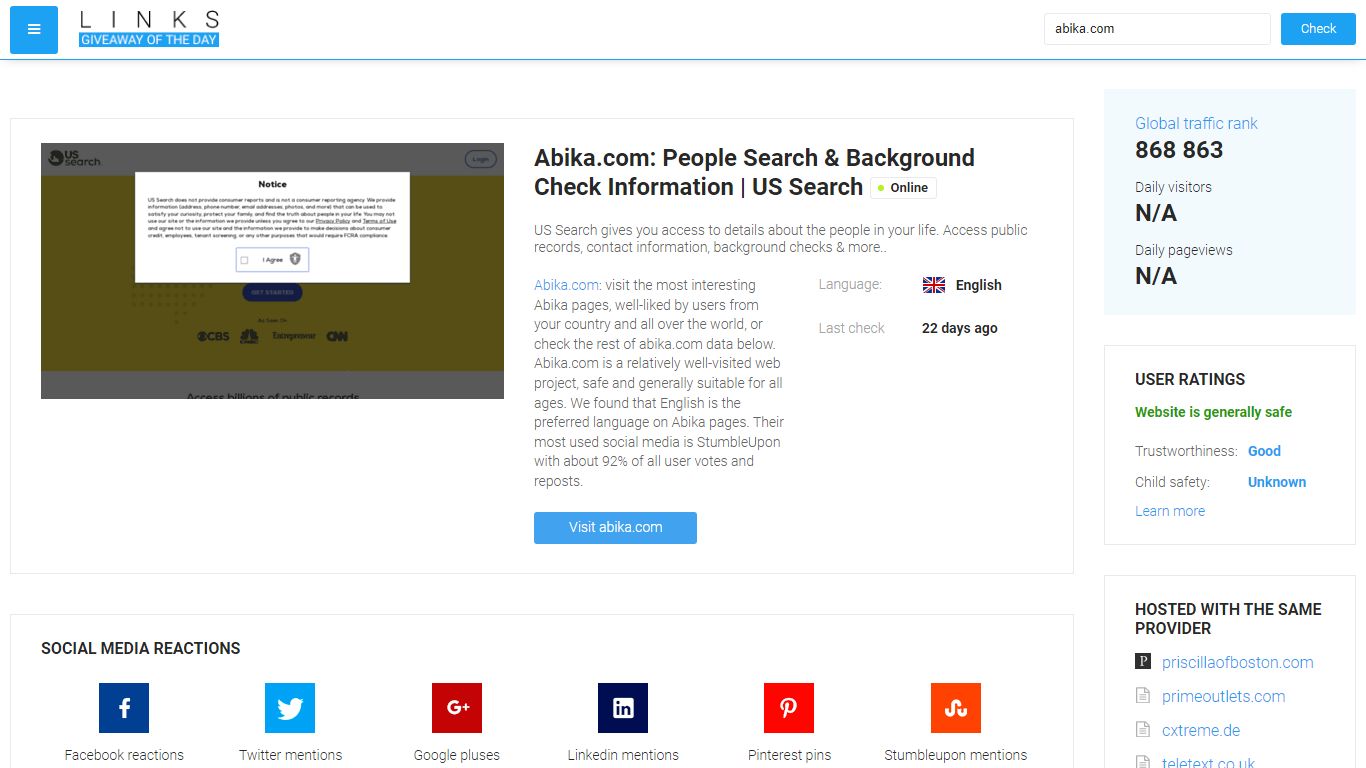Image resolution: width=1366 pixels, height=768 pixels.
Task: Click the British flag language icon
Action: [934, 285]
